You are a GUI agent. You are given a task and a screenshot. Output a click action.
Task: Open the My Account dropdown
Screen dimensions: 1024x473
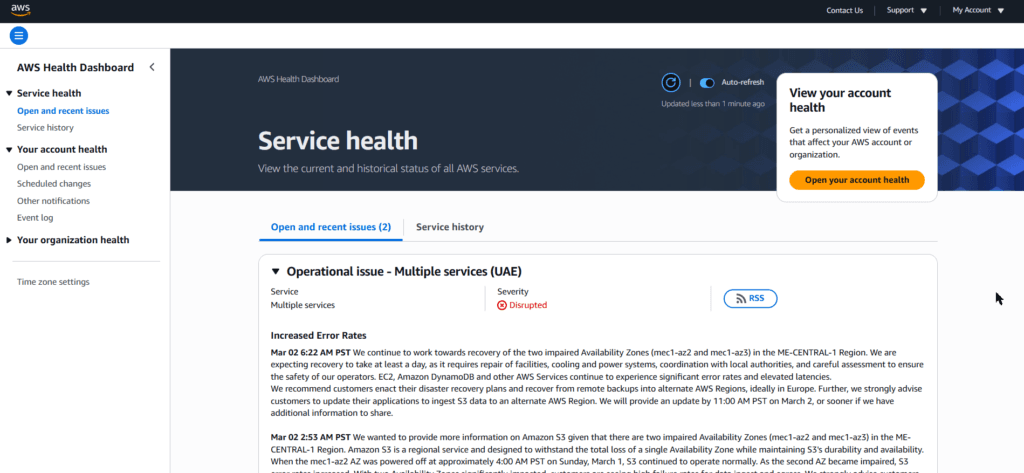click(x=978, y=10)
